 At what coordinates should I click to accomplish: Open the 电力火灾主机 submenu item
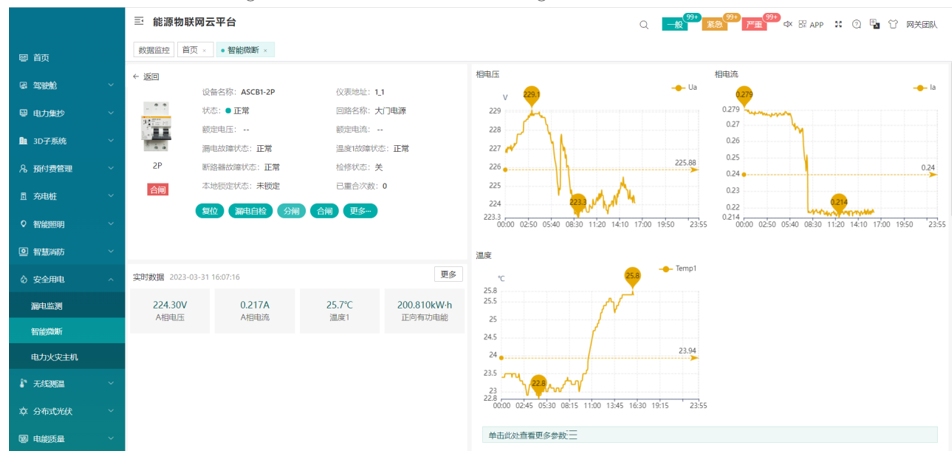pos(67,357)
